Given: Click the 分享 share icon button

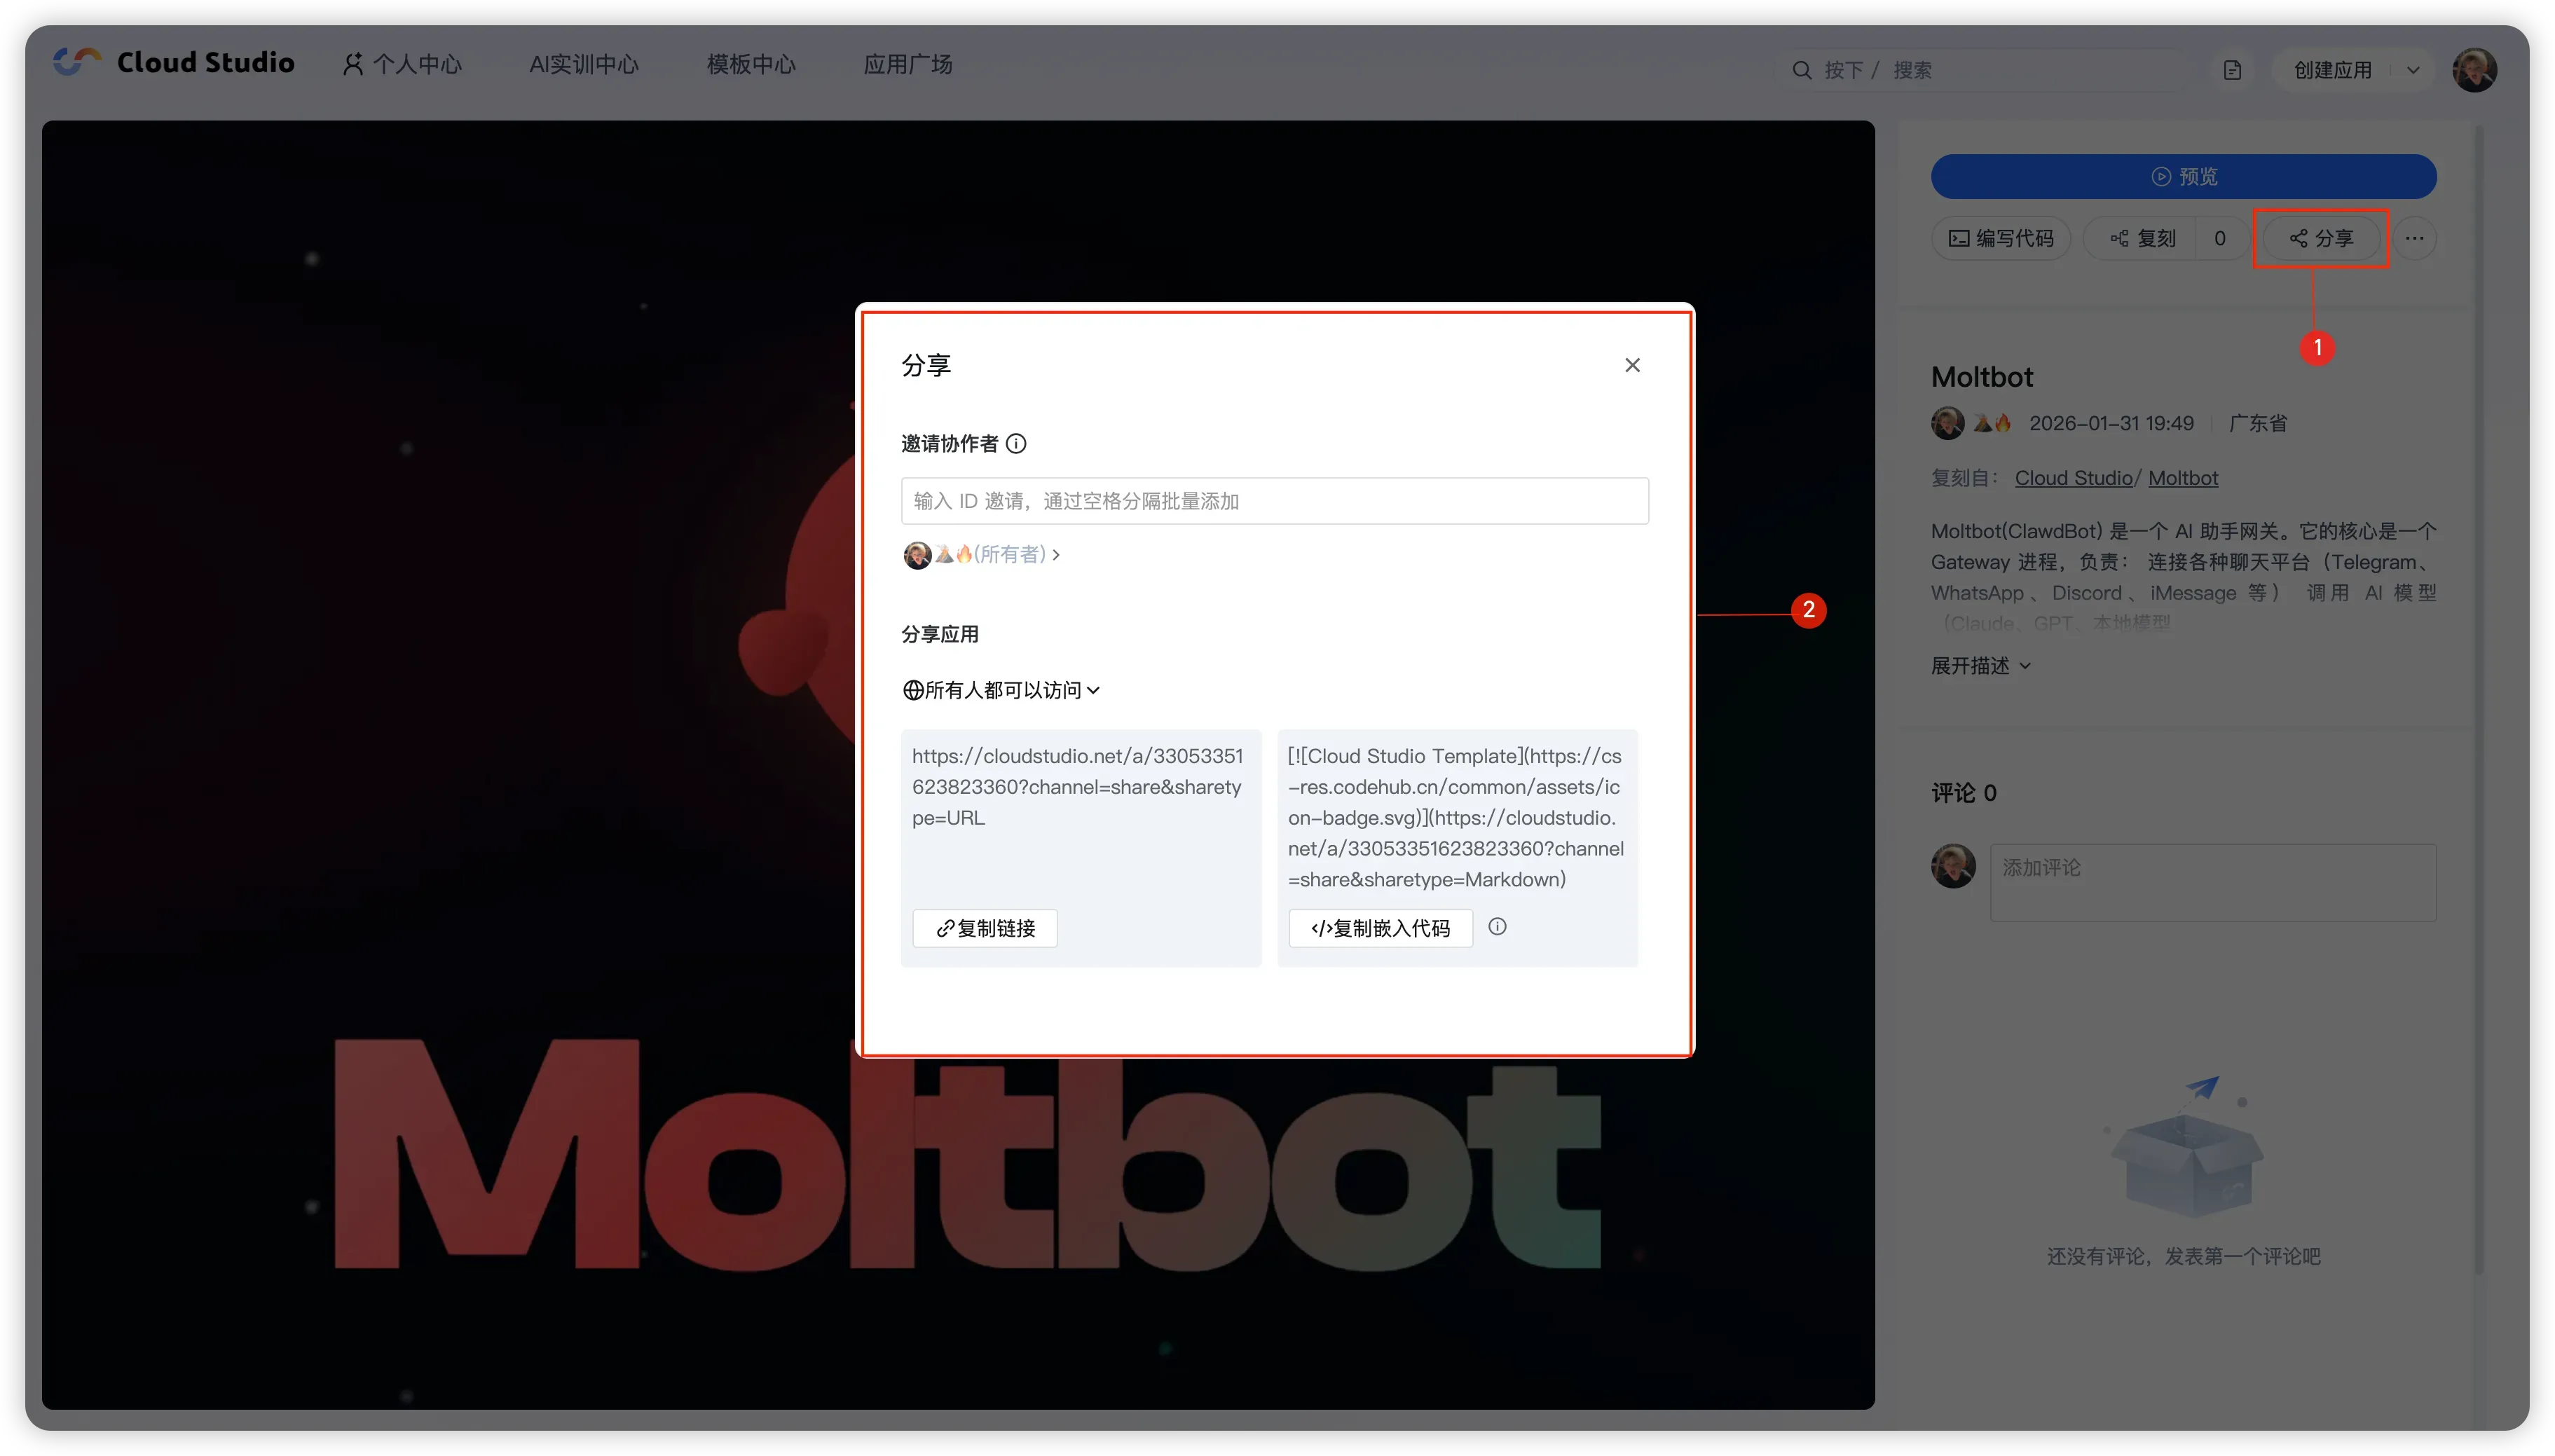Looking at the screenshot, I should coord(2321,238).
